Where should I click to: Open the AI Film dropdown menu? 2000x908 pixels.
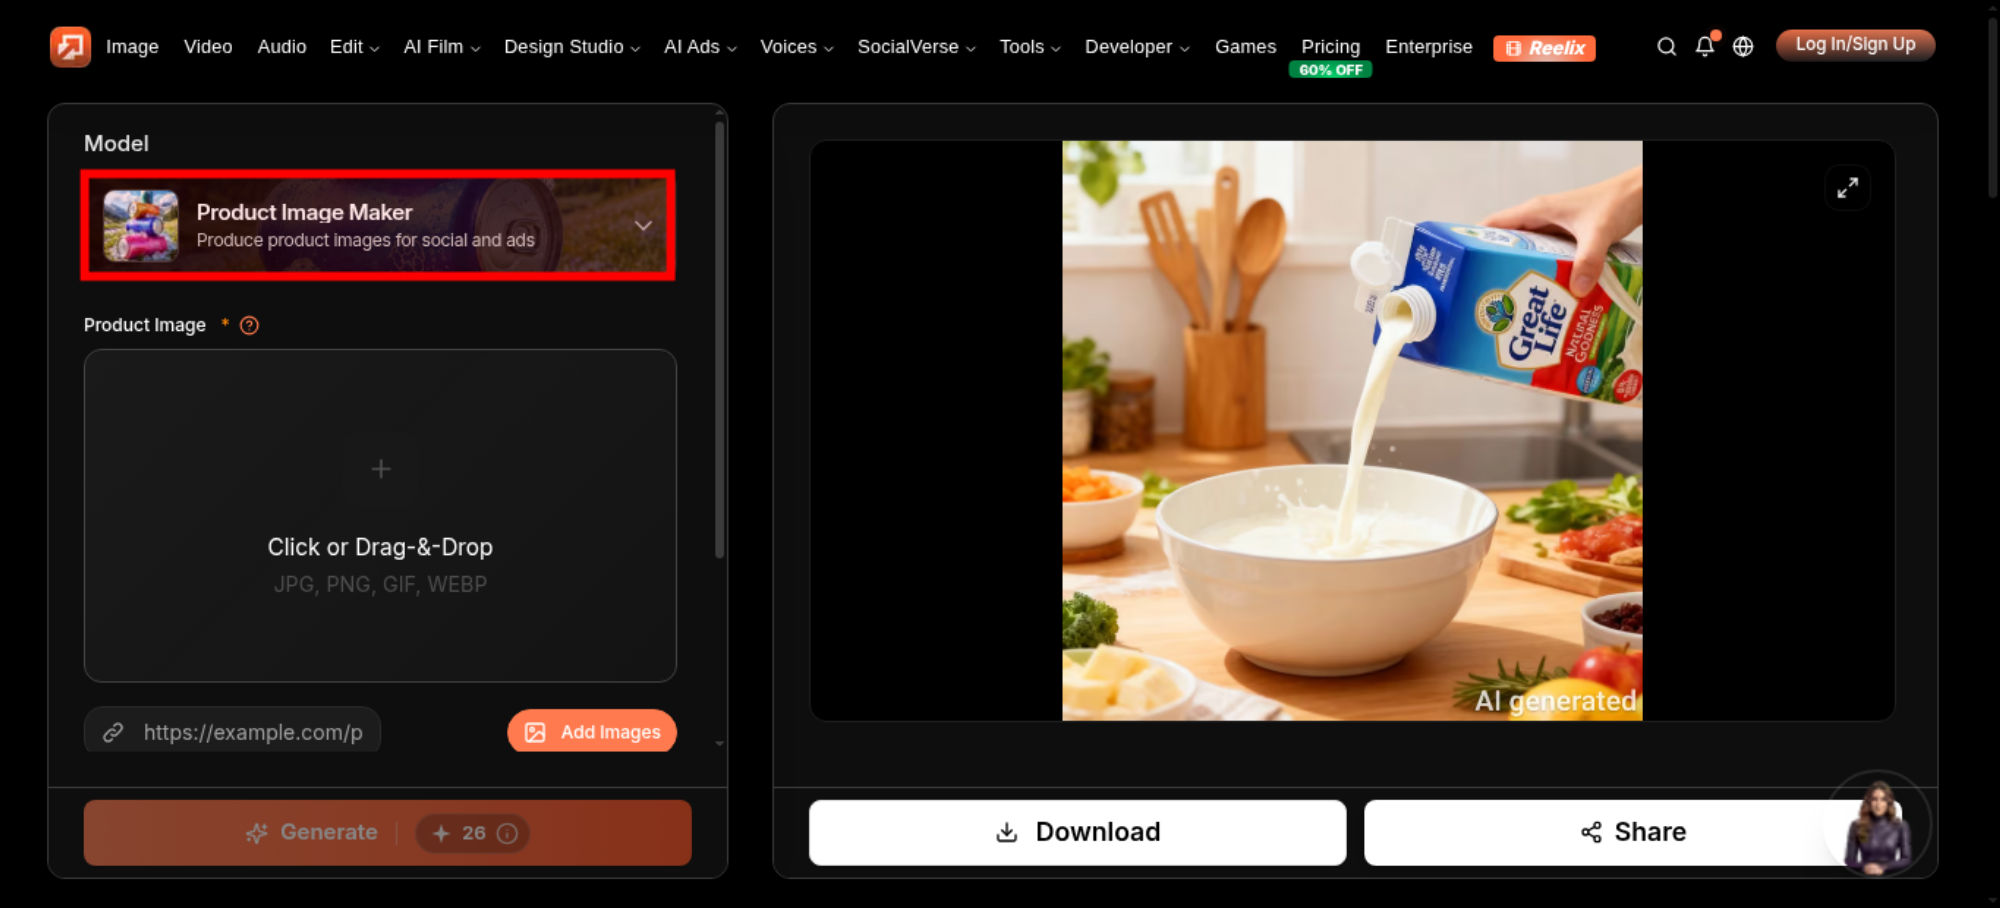[442, 47]
